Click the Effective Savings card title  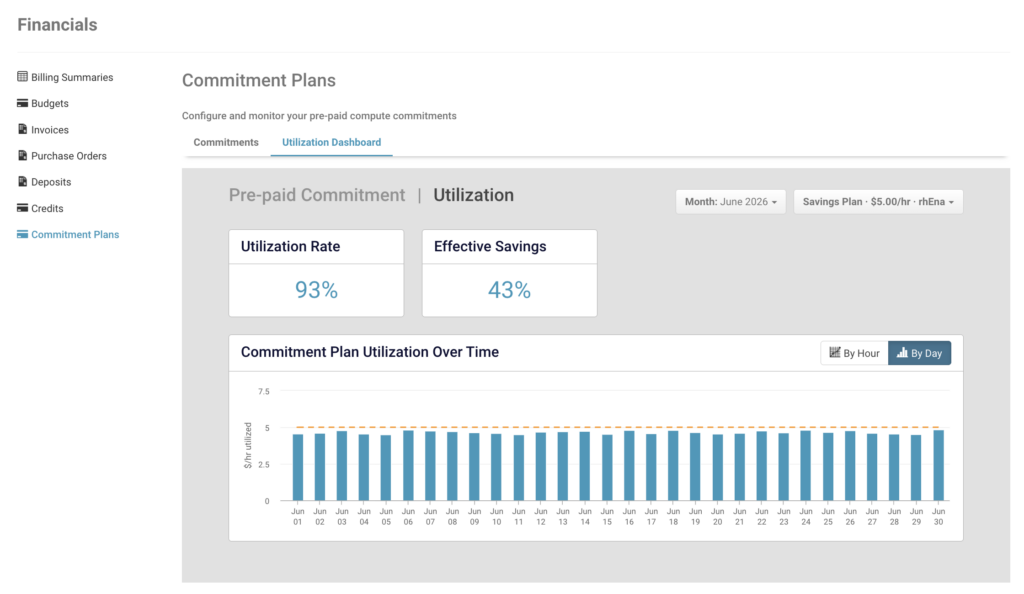coord(490,246)
